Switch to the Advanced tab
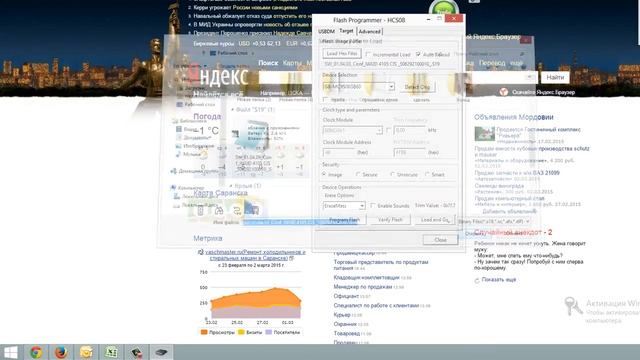This screenshot has width=640, height=360. pyautogui.click(x=369, y=31)
